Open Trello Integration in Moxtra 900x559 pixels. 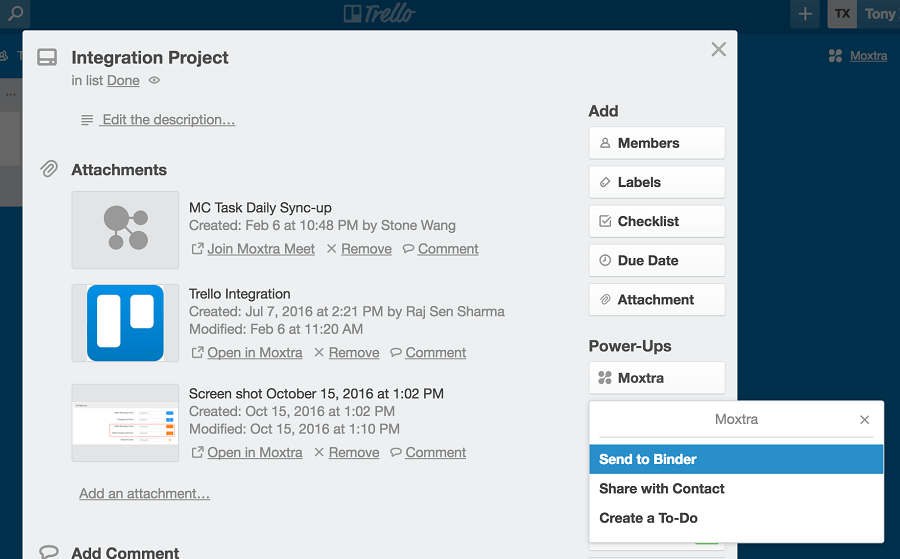point(254,352)
